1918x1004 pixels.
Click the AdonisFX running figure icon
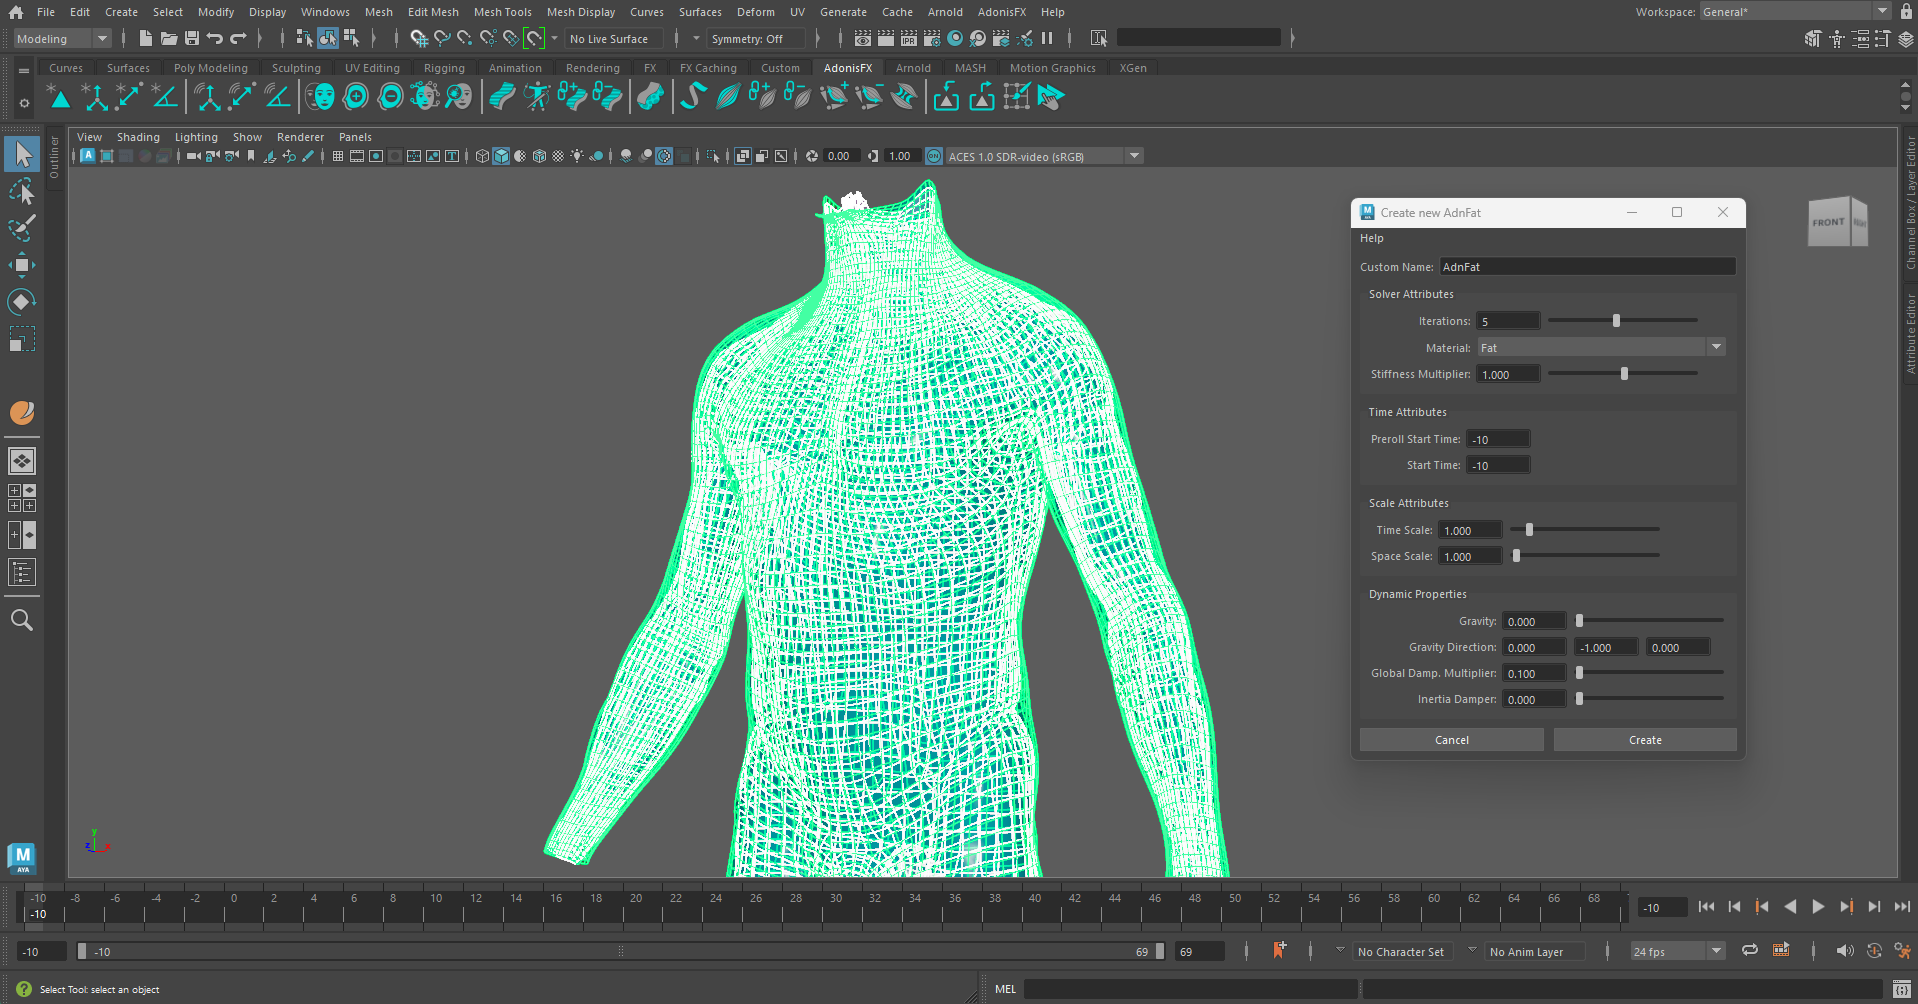537,97
